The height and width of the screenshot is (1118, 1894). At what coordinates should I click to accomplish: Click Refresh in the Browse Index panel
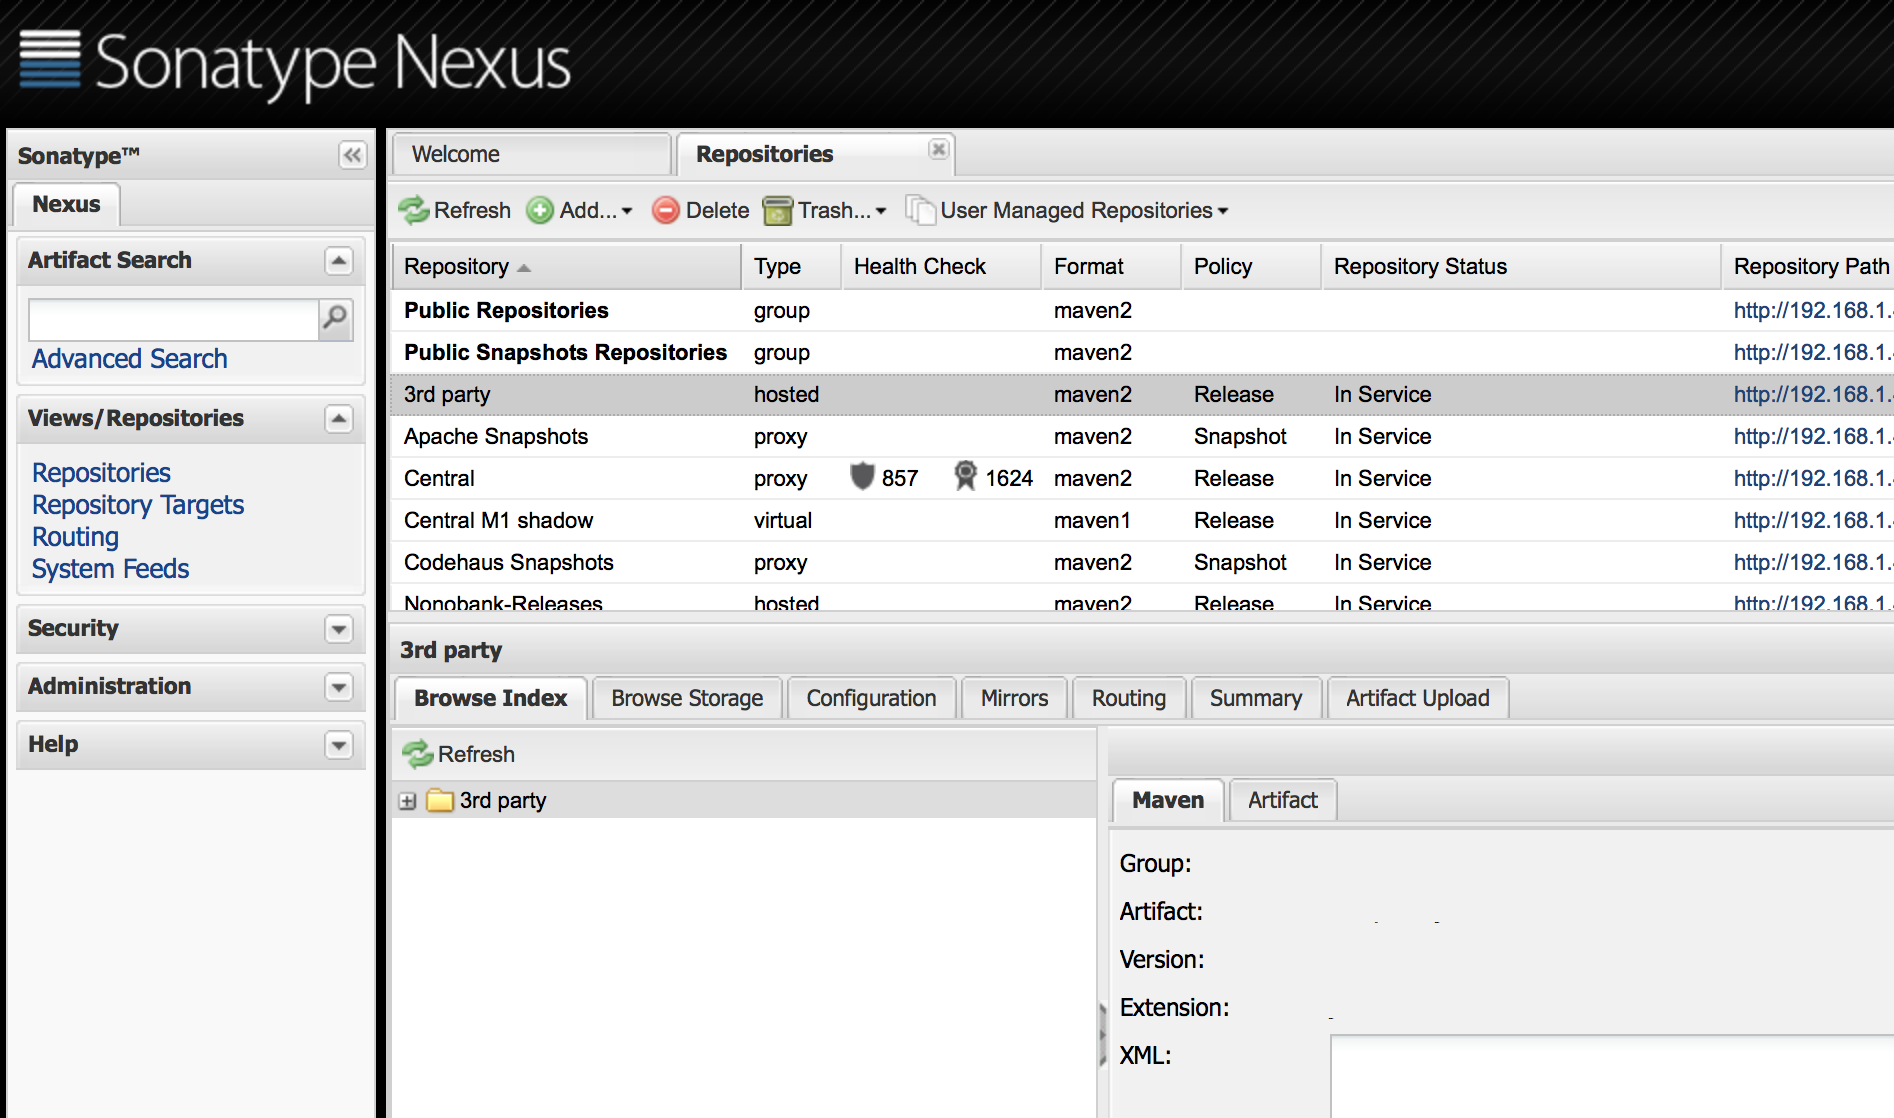[459, 754]
